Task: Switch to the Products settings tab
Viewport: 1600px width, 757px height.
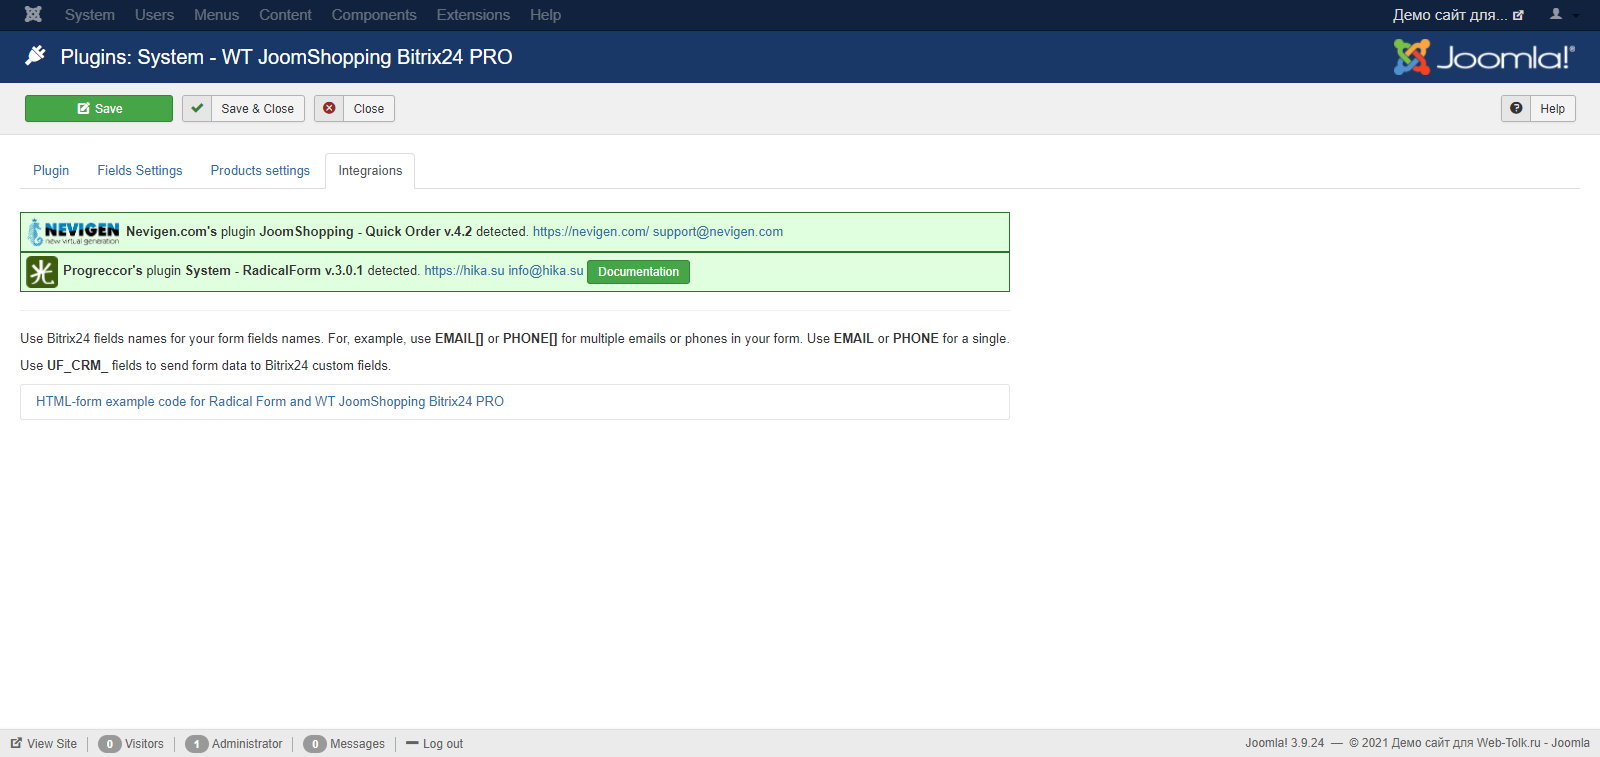Action: click(260, 171)
